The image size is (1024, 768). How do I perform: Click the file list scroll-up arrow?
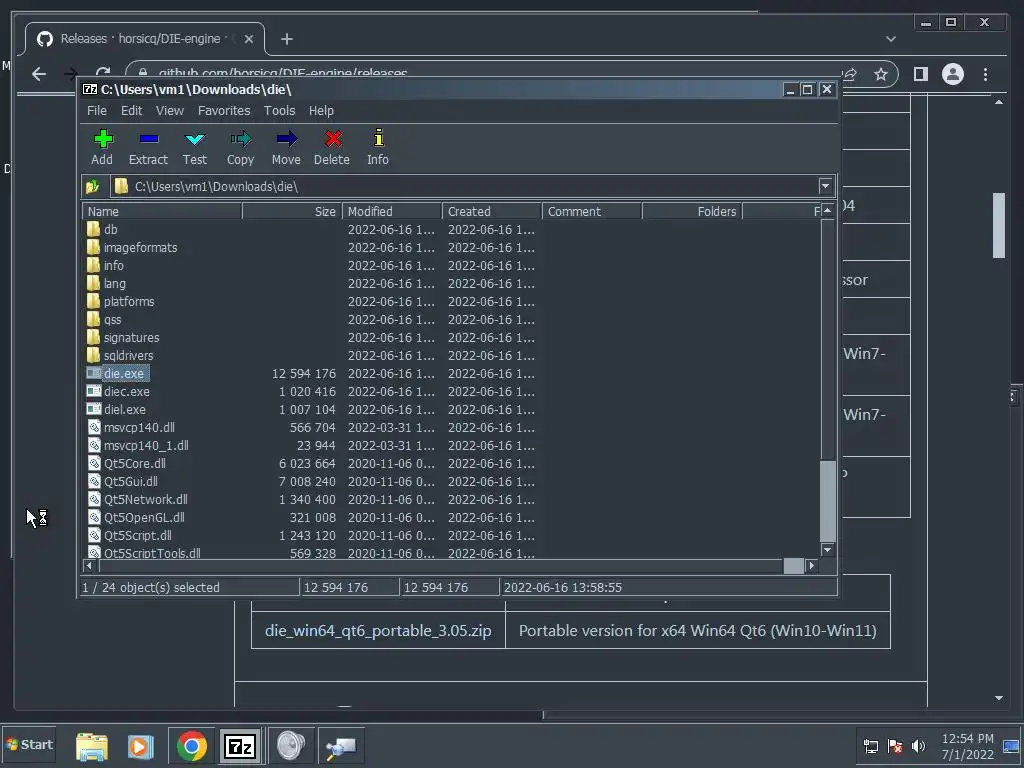point(827,211)
